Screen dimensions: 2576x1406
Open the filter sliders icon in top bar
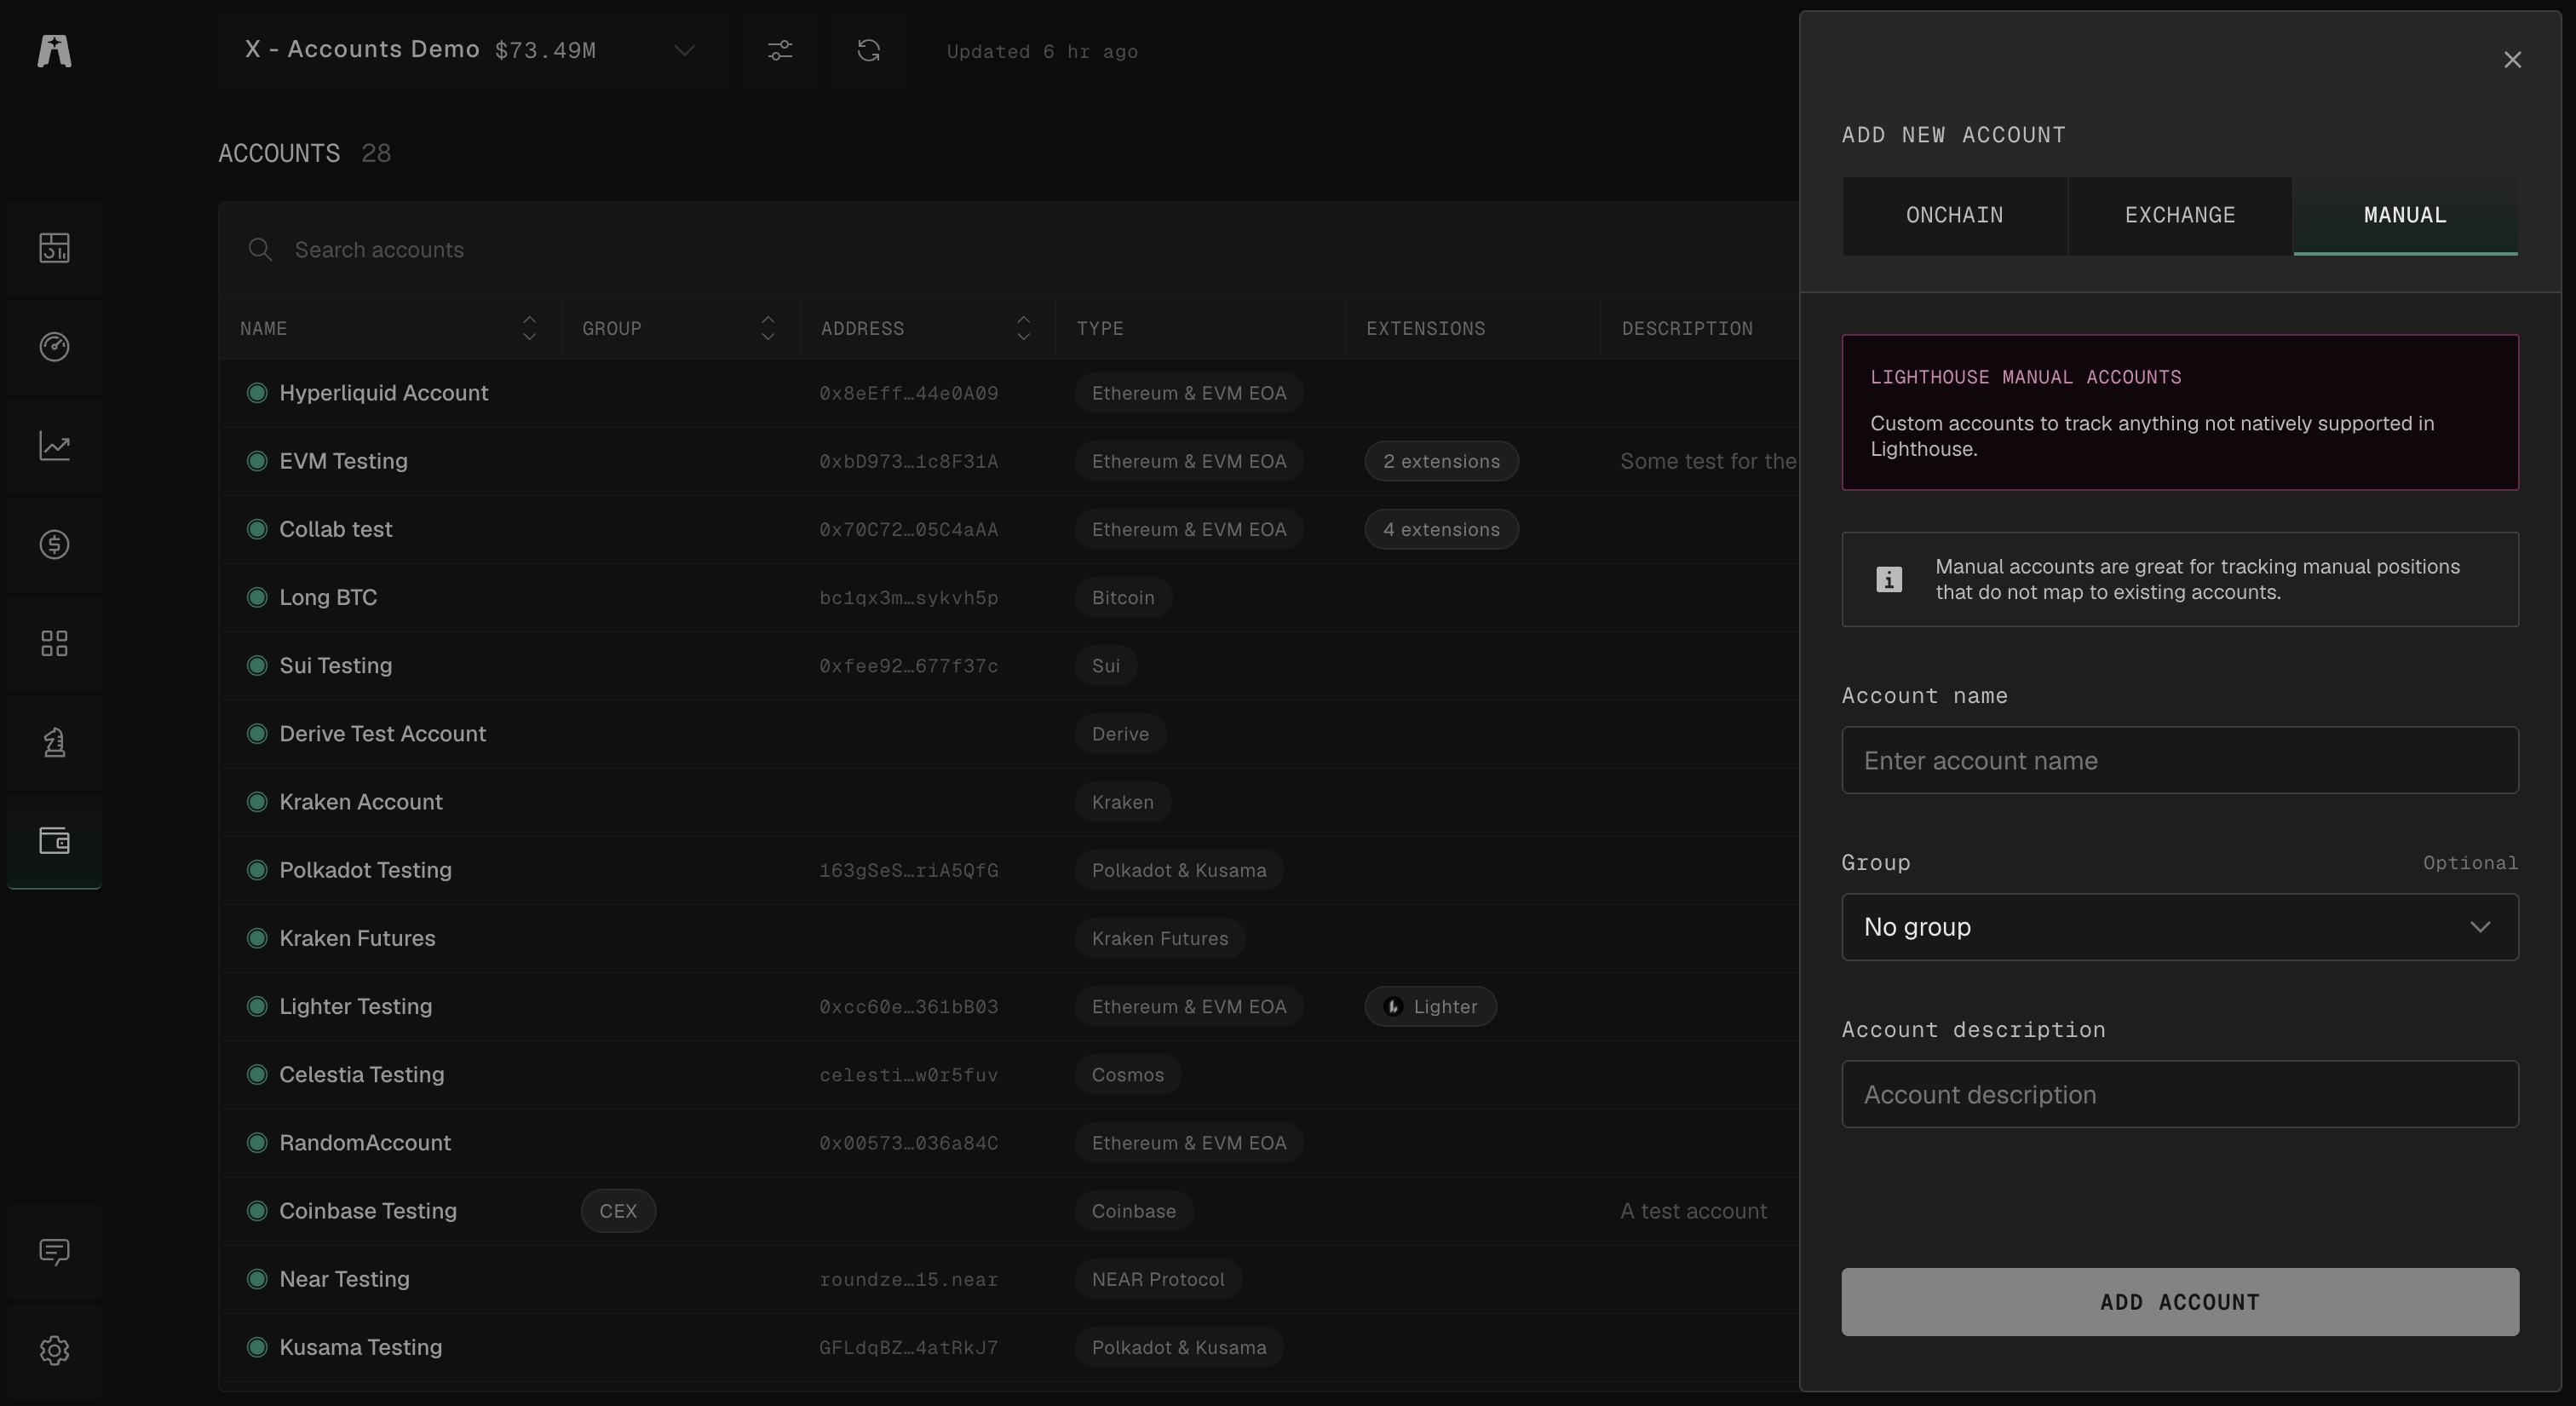point(780,51)
